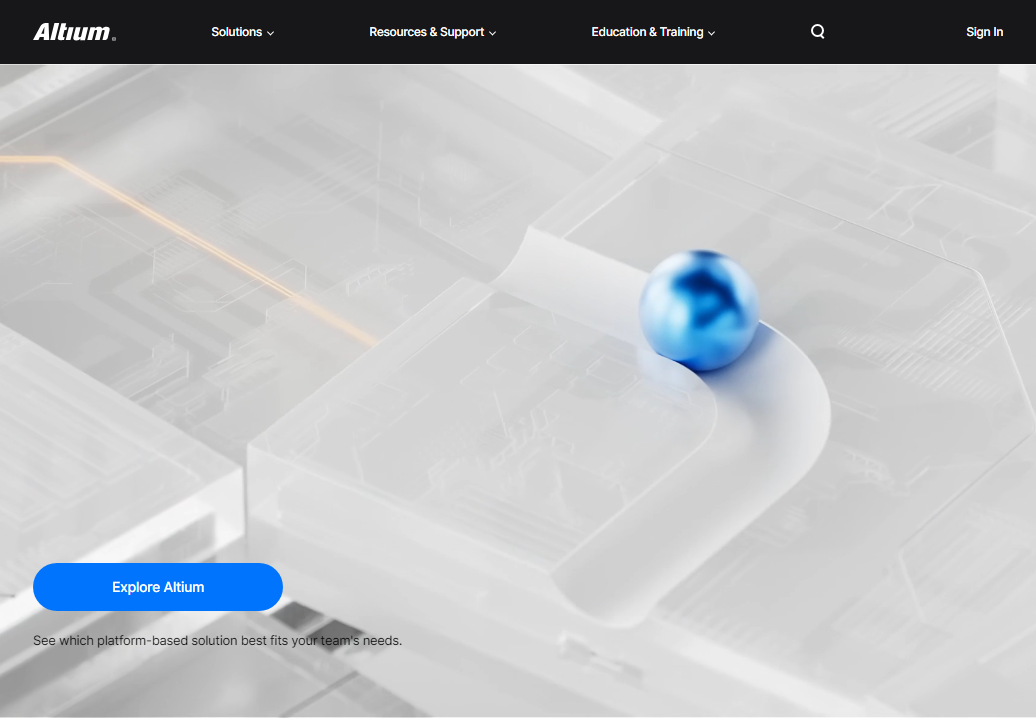Open the search magnifier icon

coord(817,32)
